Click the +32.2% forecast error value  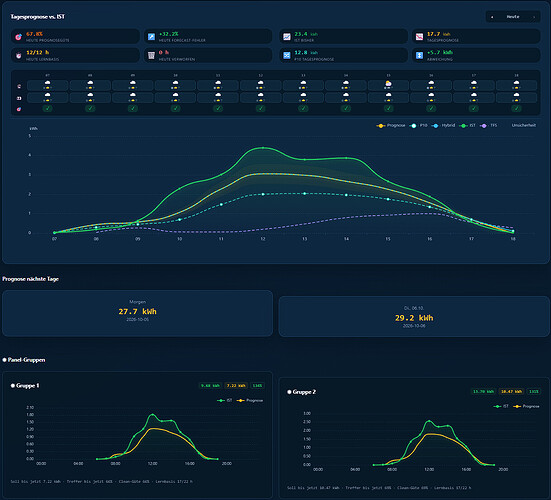[169, 34]
